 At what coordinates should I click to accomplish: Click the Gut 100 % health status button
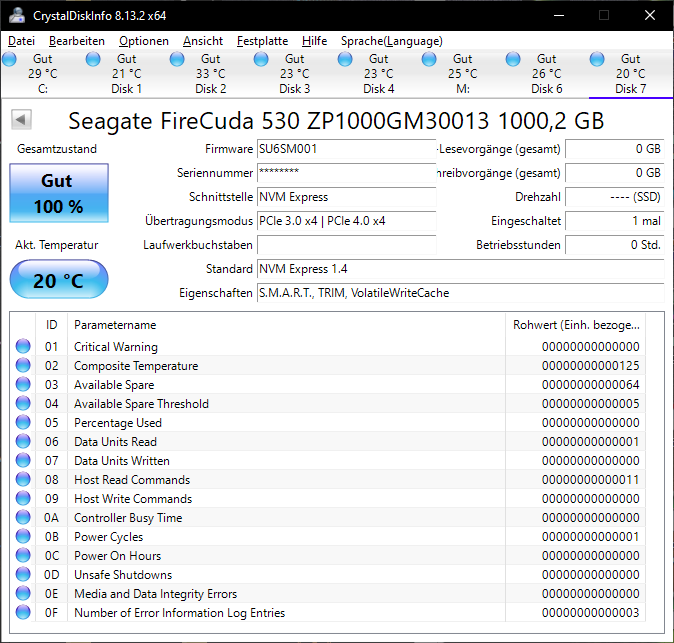point(59,193)
